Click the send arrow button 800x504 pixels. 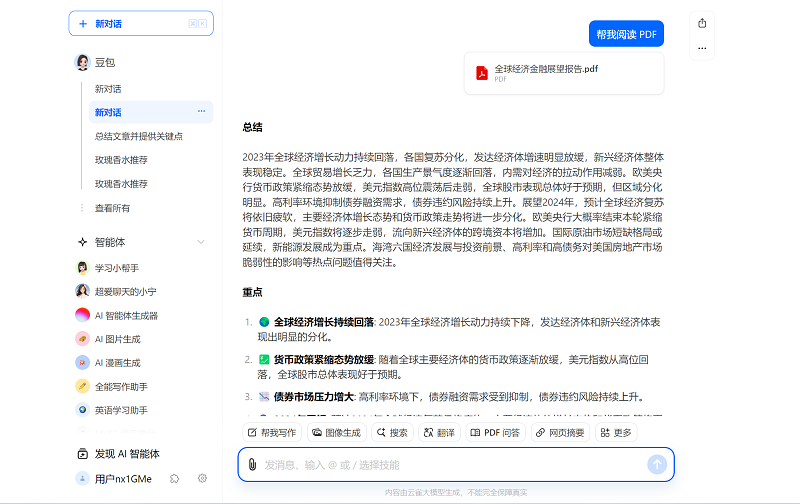tap(657, 464)
